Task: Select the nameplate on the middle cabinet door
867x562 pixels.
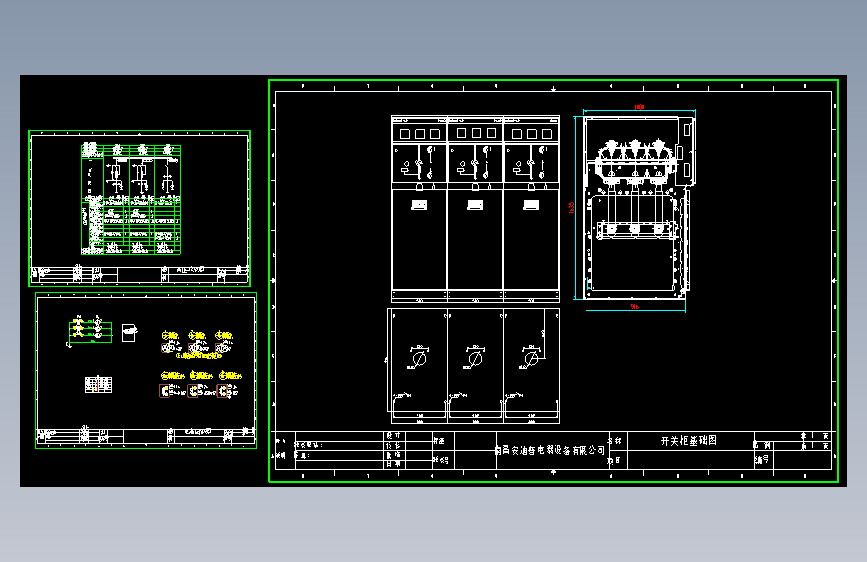Action: click(x=475, y=205)
